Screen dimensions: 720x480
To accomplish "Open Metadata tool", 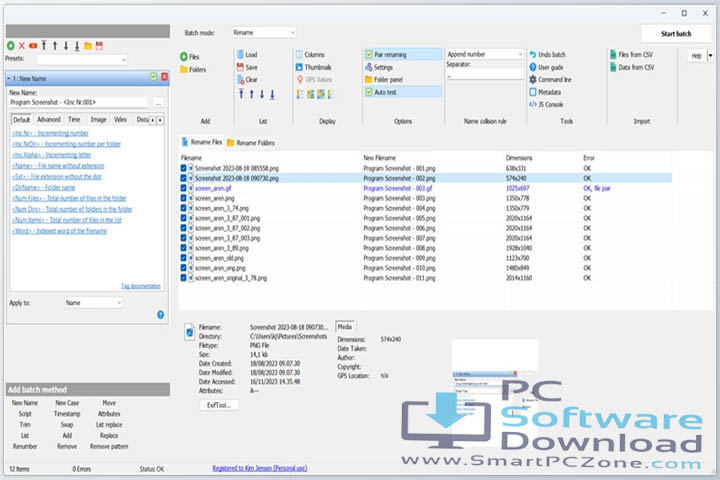I will 545,92.
